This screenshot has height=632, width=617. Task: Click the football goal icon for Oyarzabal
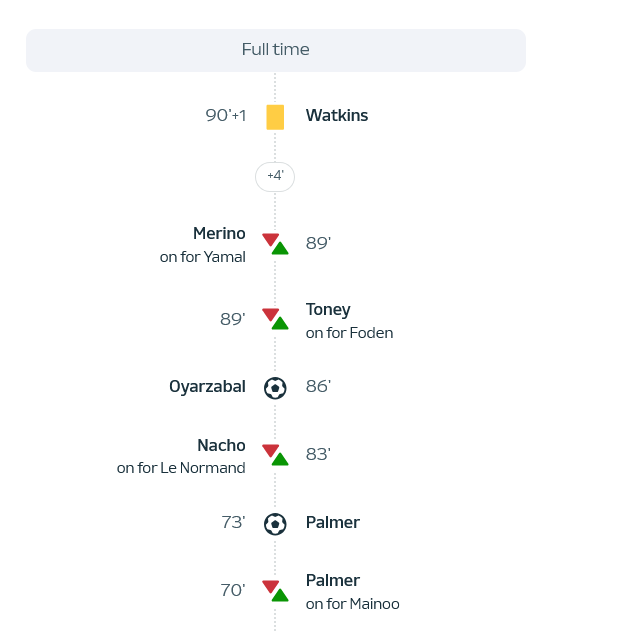[x=275, y=388]
